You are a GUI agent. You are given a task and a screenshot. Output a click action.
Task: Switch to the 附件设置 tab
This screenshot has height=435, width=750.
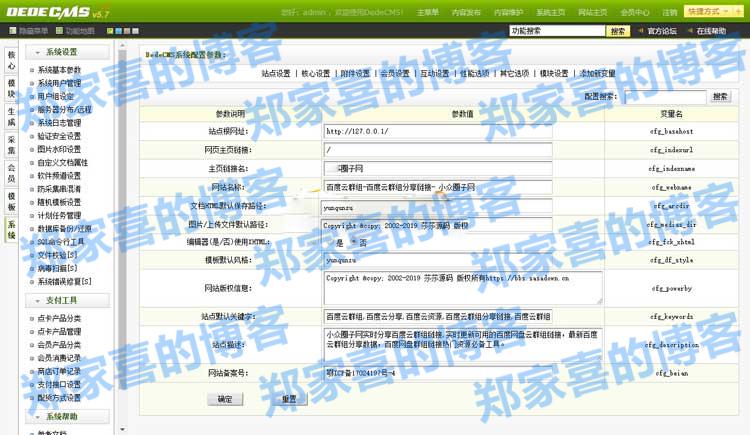click(x=355, y=73)
